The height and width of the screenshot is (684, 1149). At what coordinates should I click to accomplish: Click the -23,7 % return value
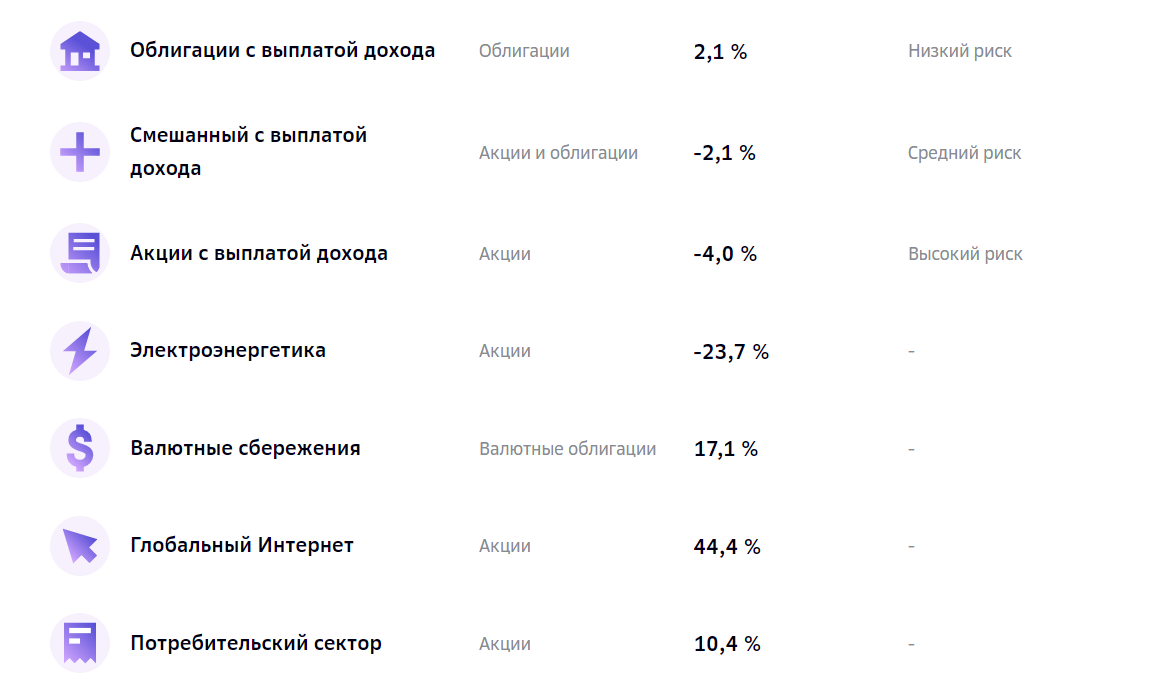[x=731, y=352]
